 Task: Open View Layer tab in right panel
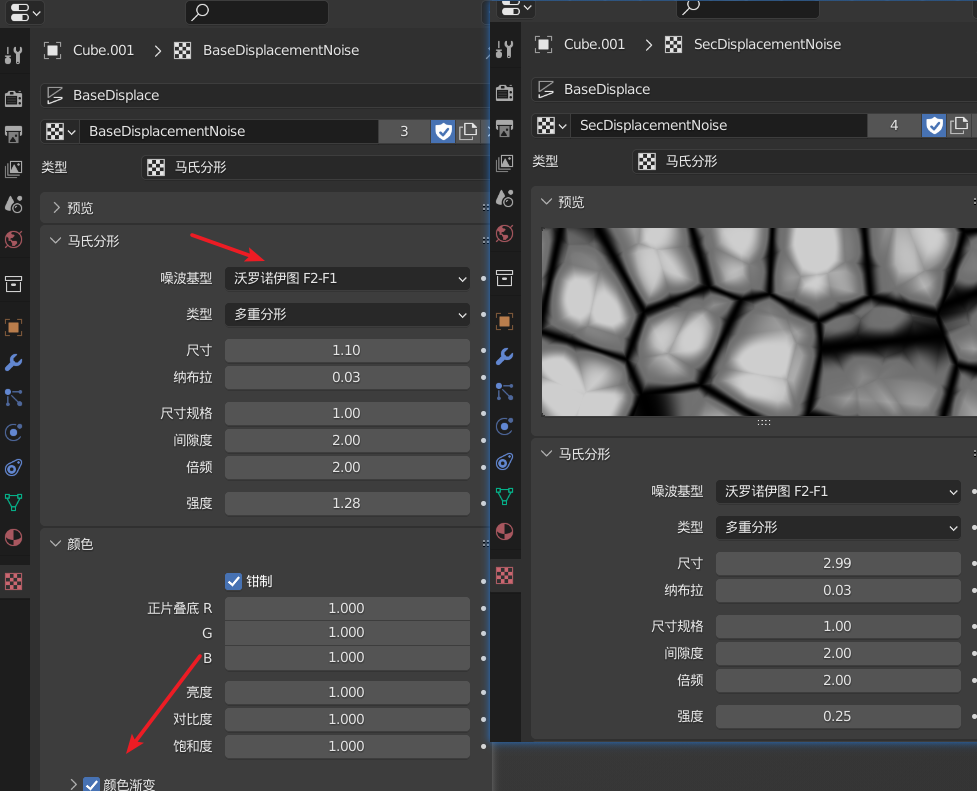point(505,163)
